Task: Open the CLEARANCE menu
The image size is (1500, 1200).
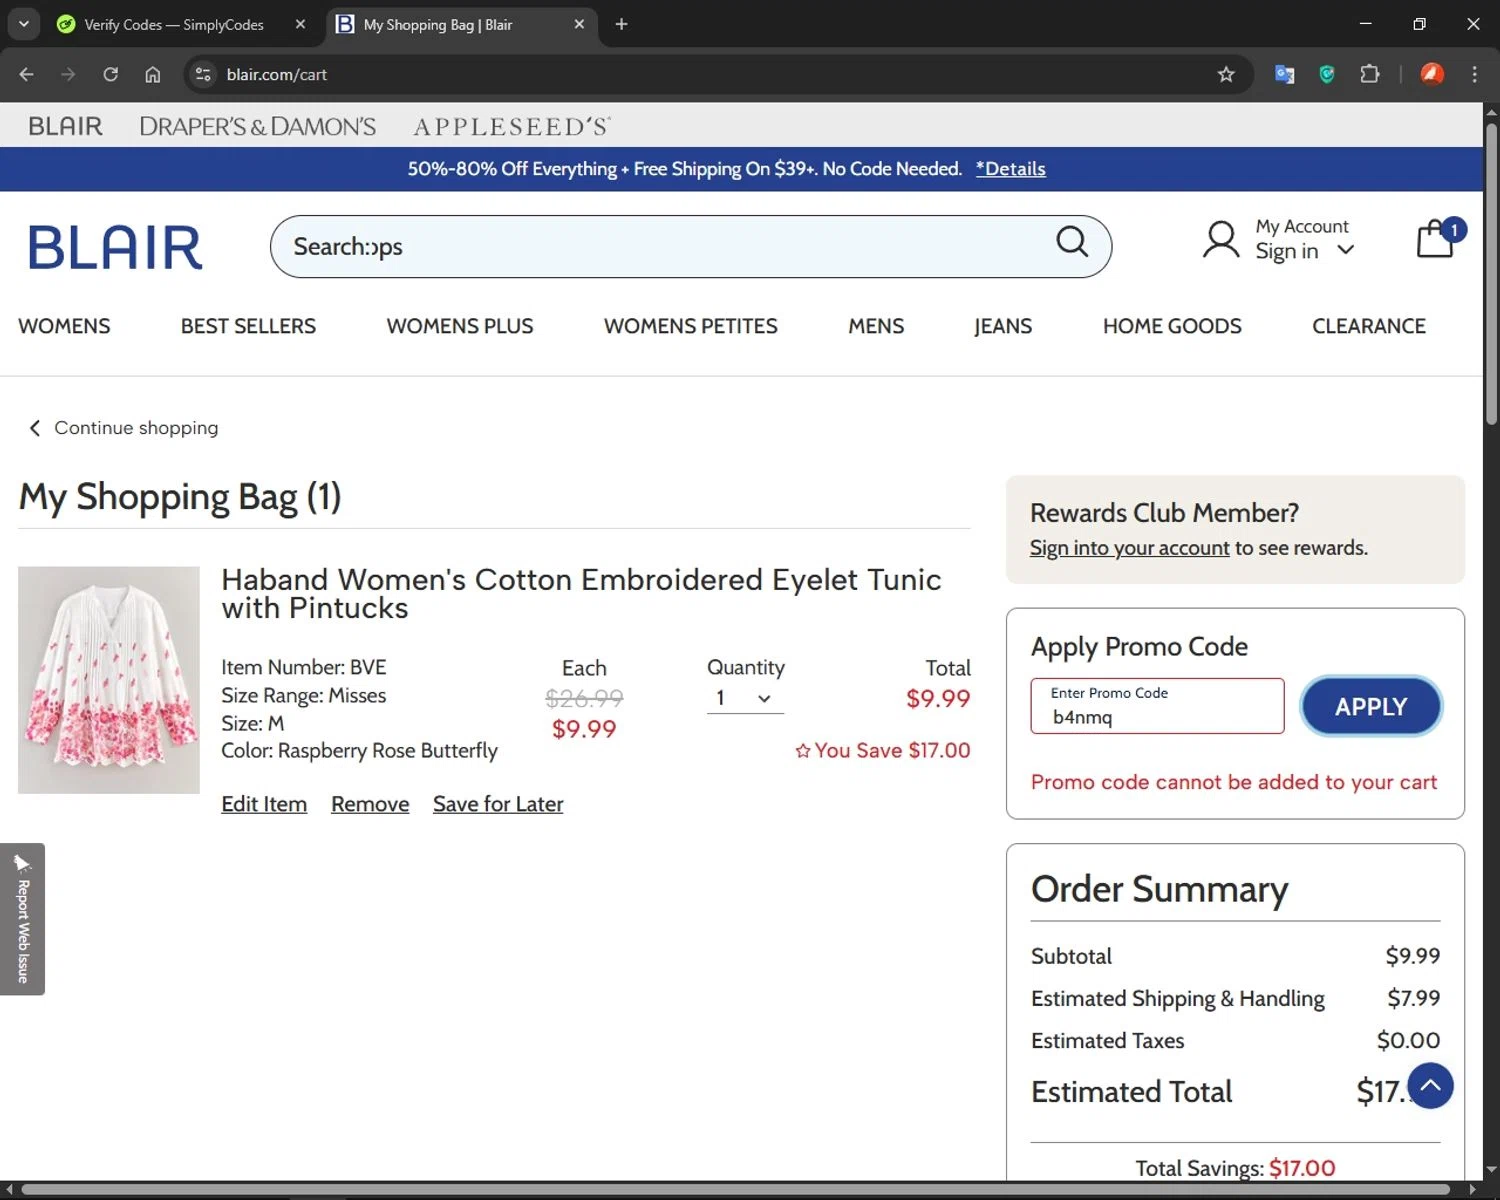Action: pyautogui.click(x=1369, y=326)
